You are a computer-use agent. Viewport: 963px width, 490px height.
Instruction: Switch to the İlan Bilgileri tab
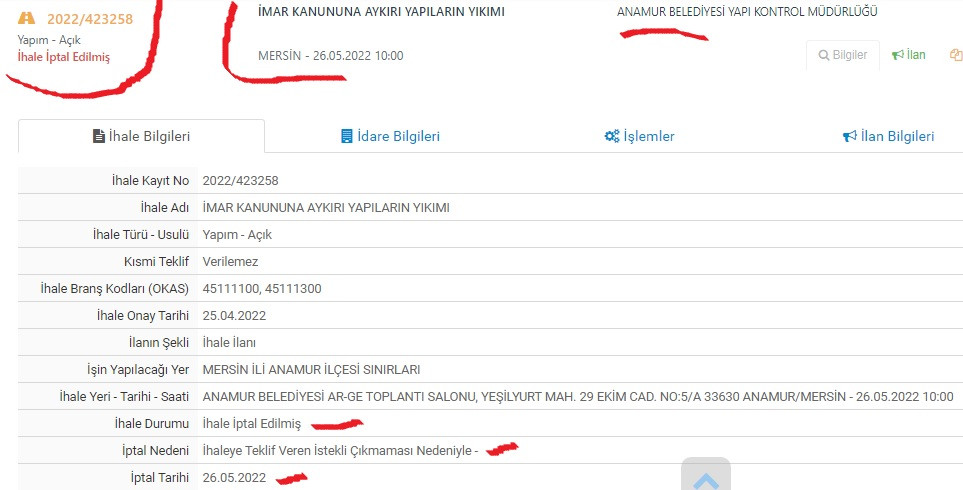889,136
